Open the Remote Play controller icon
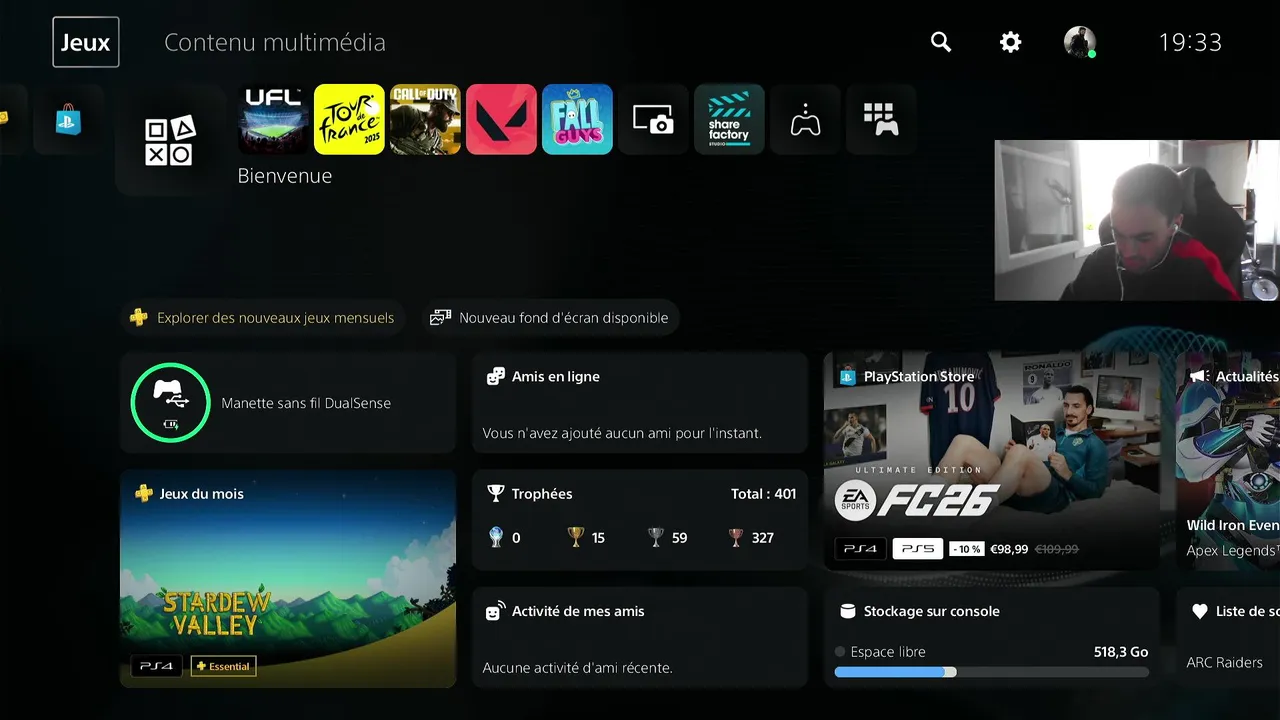1280x720 pixels. [805, 119]
